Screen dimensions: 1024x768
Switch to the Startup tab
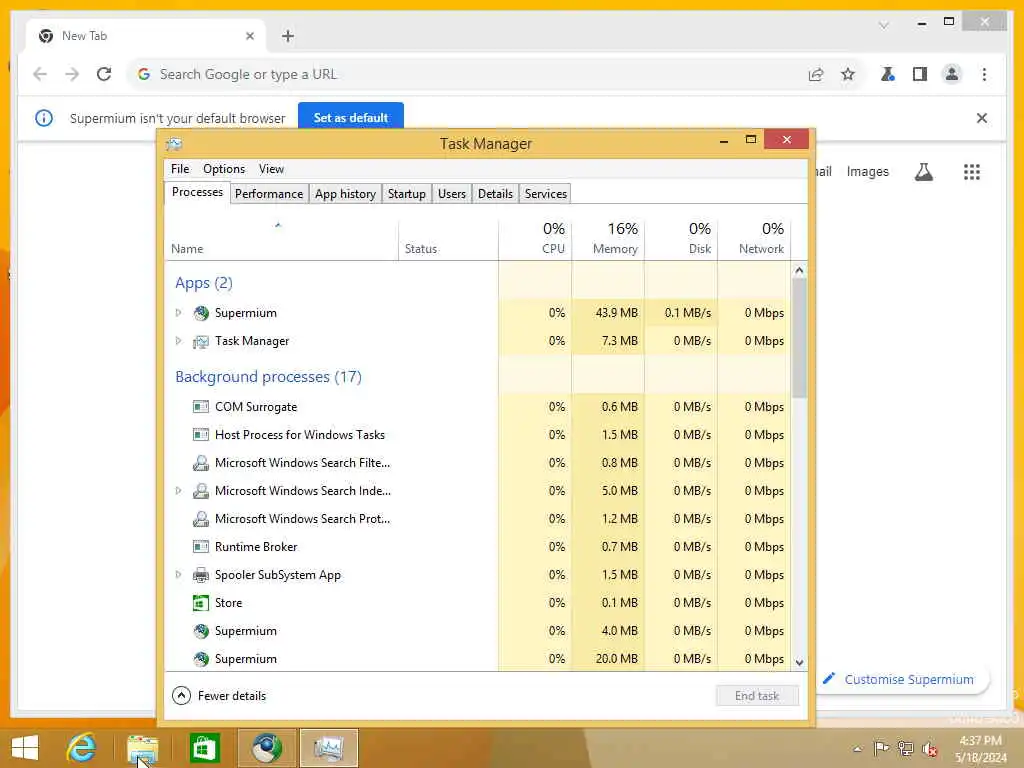tap(407, 194)
